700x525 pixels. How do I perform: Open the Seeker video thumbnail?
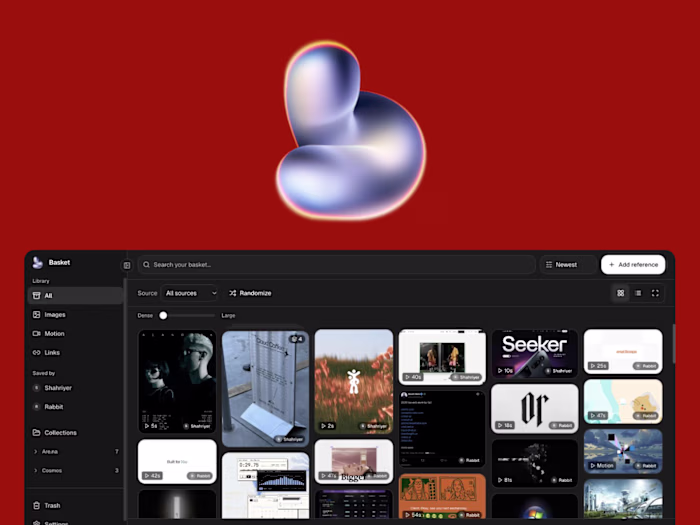(534, 354)
